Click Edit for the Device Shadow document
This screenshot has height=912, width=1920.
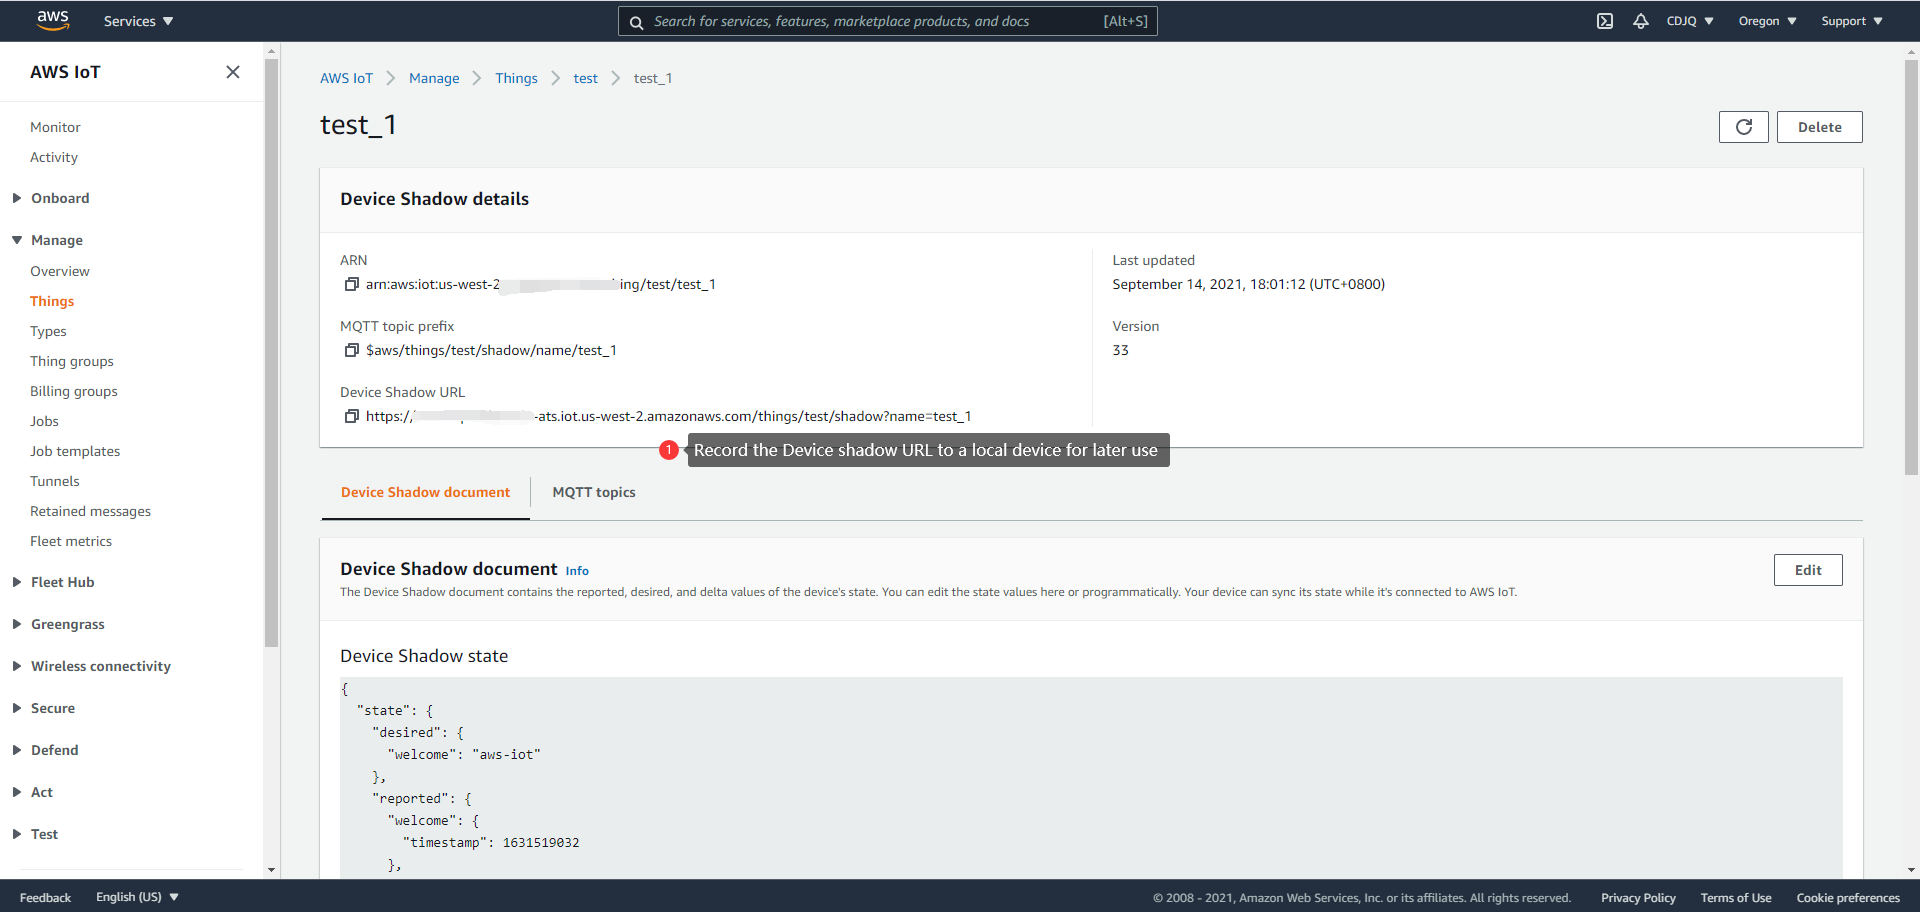click(x=1808, y=570)
